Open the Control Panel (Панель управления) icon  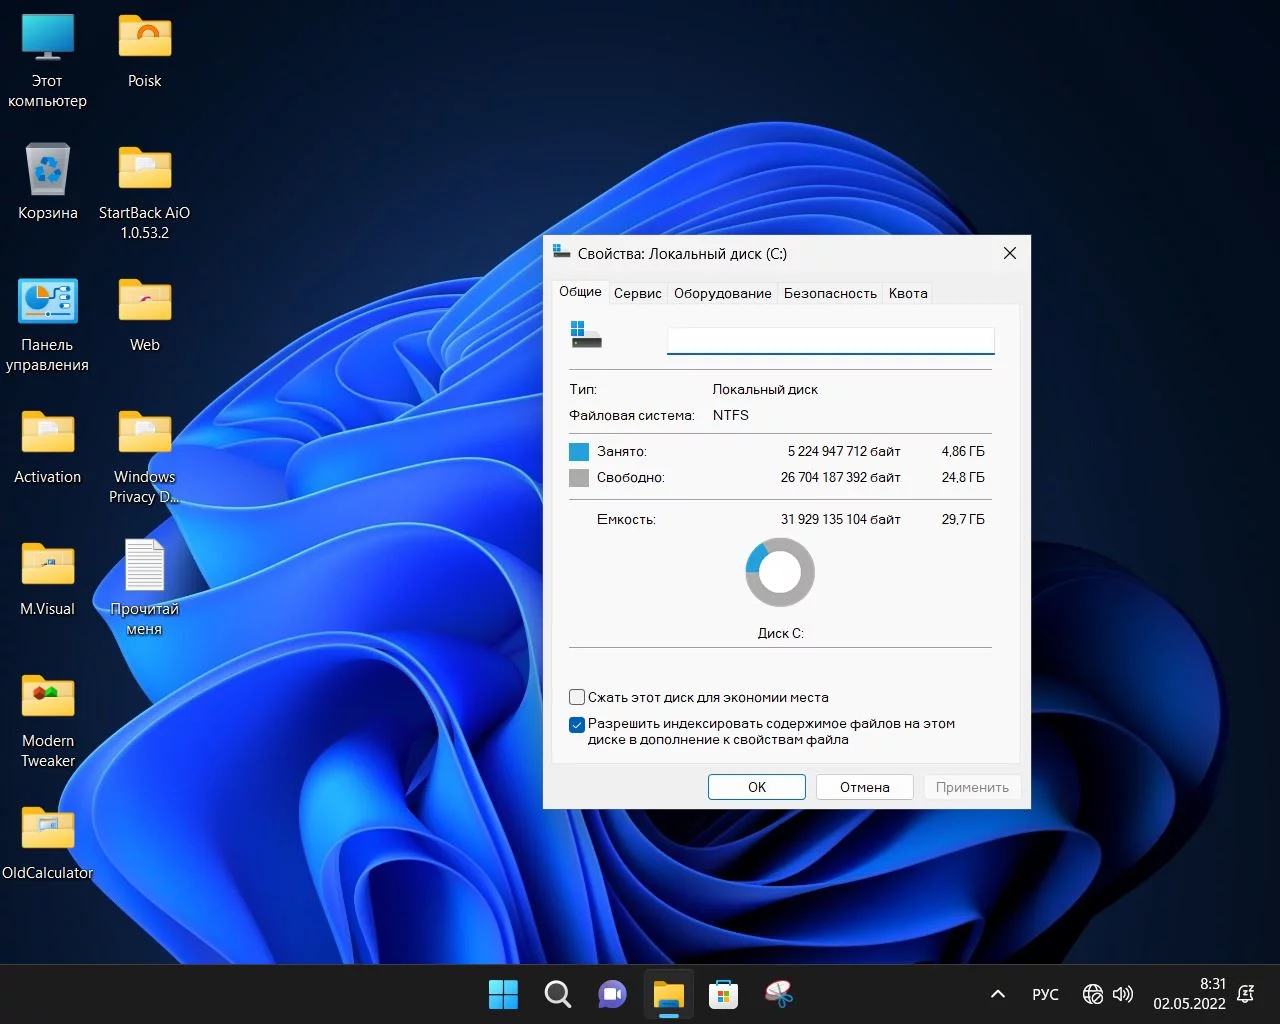click(x=48, y=302)
